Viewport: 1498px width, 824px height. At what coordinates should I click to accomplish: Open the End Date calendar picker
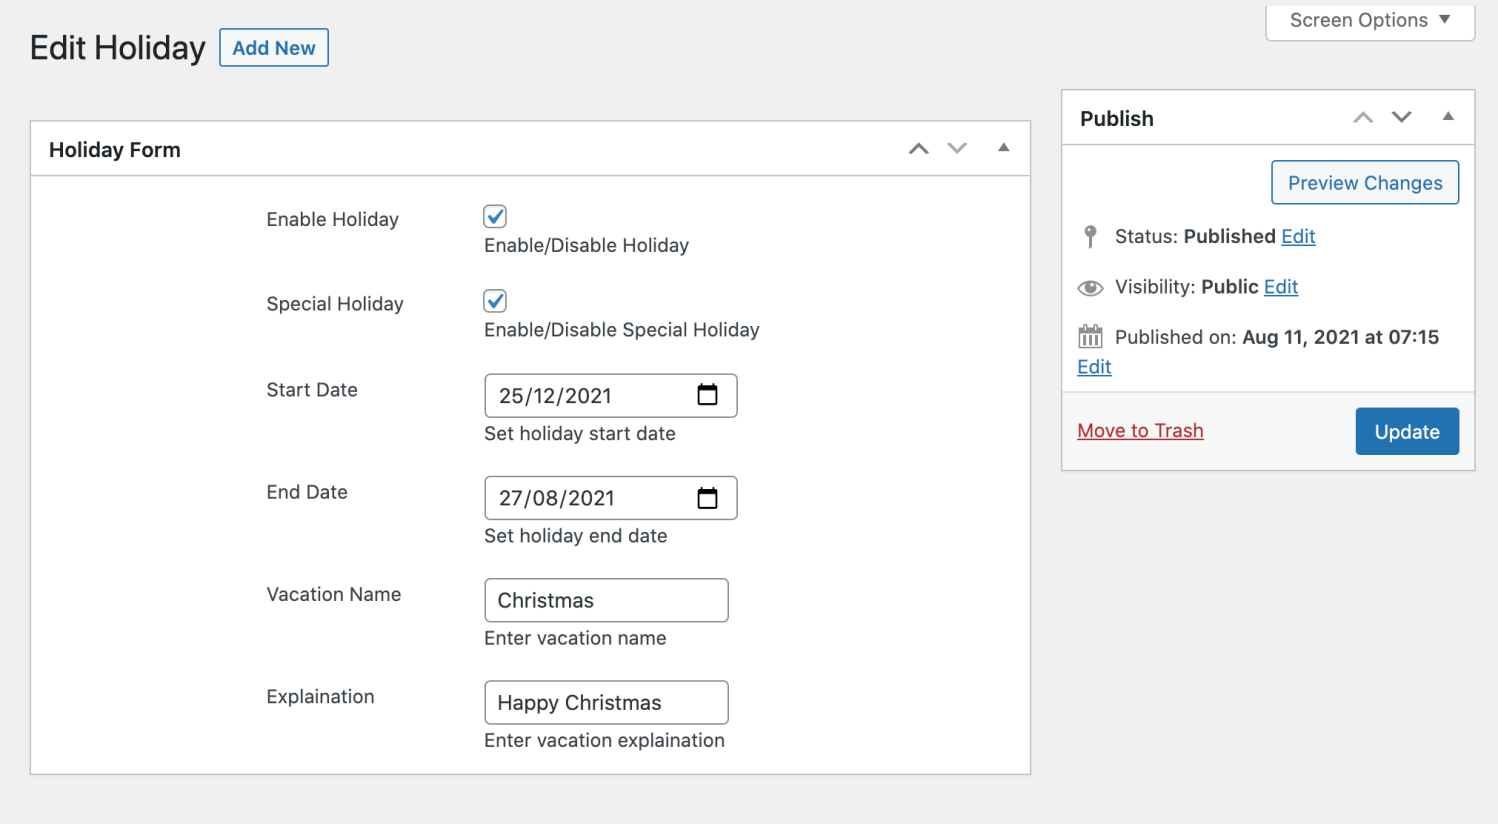click(x=708, y=497)
